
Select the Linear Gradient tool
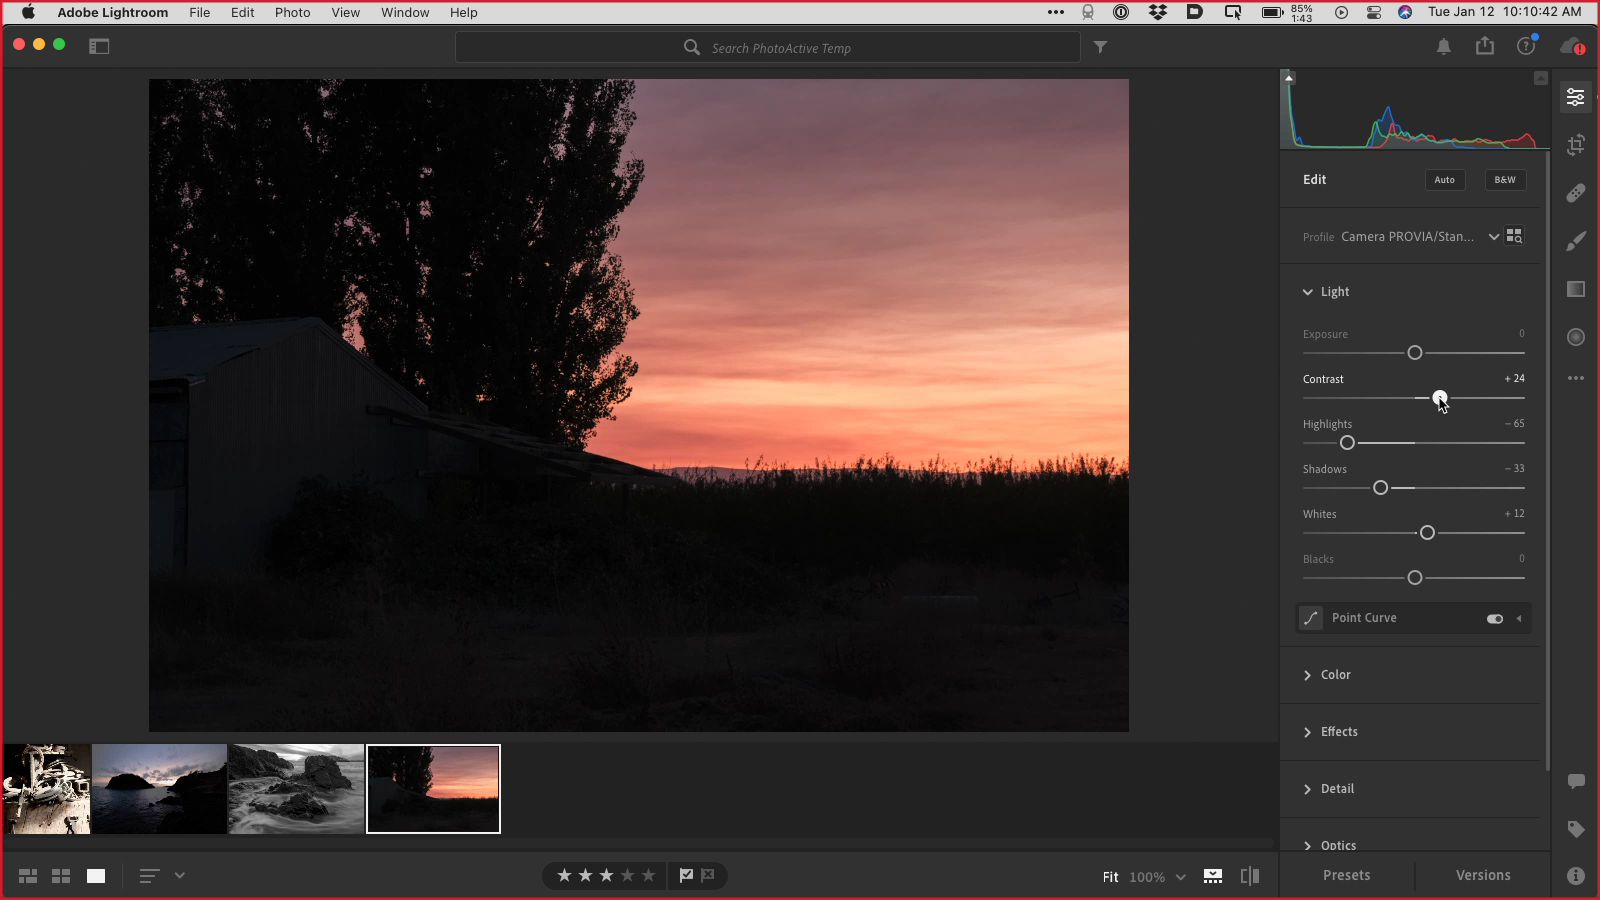click(1576, 289)
